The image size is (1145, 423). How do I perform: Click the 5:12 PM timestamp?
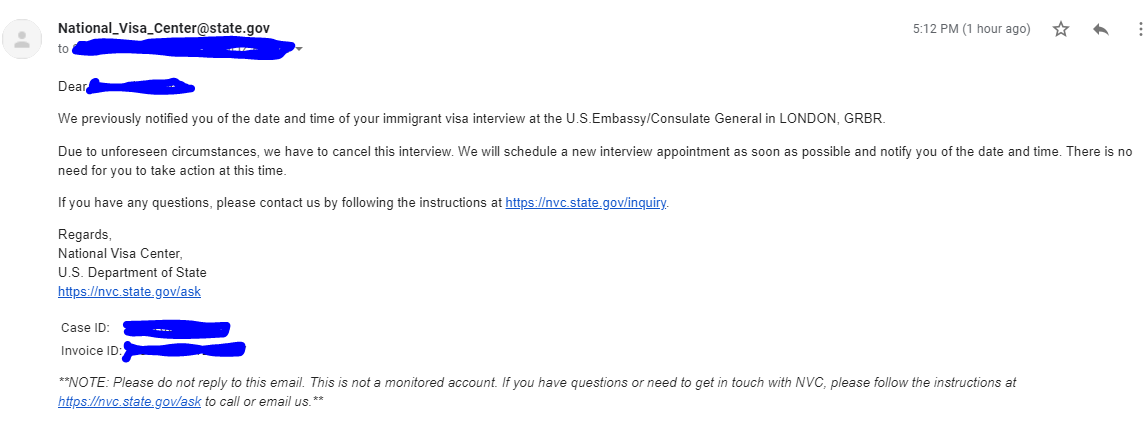tap(972, 29)
